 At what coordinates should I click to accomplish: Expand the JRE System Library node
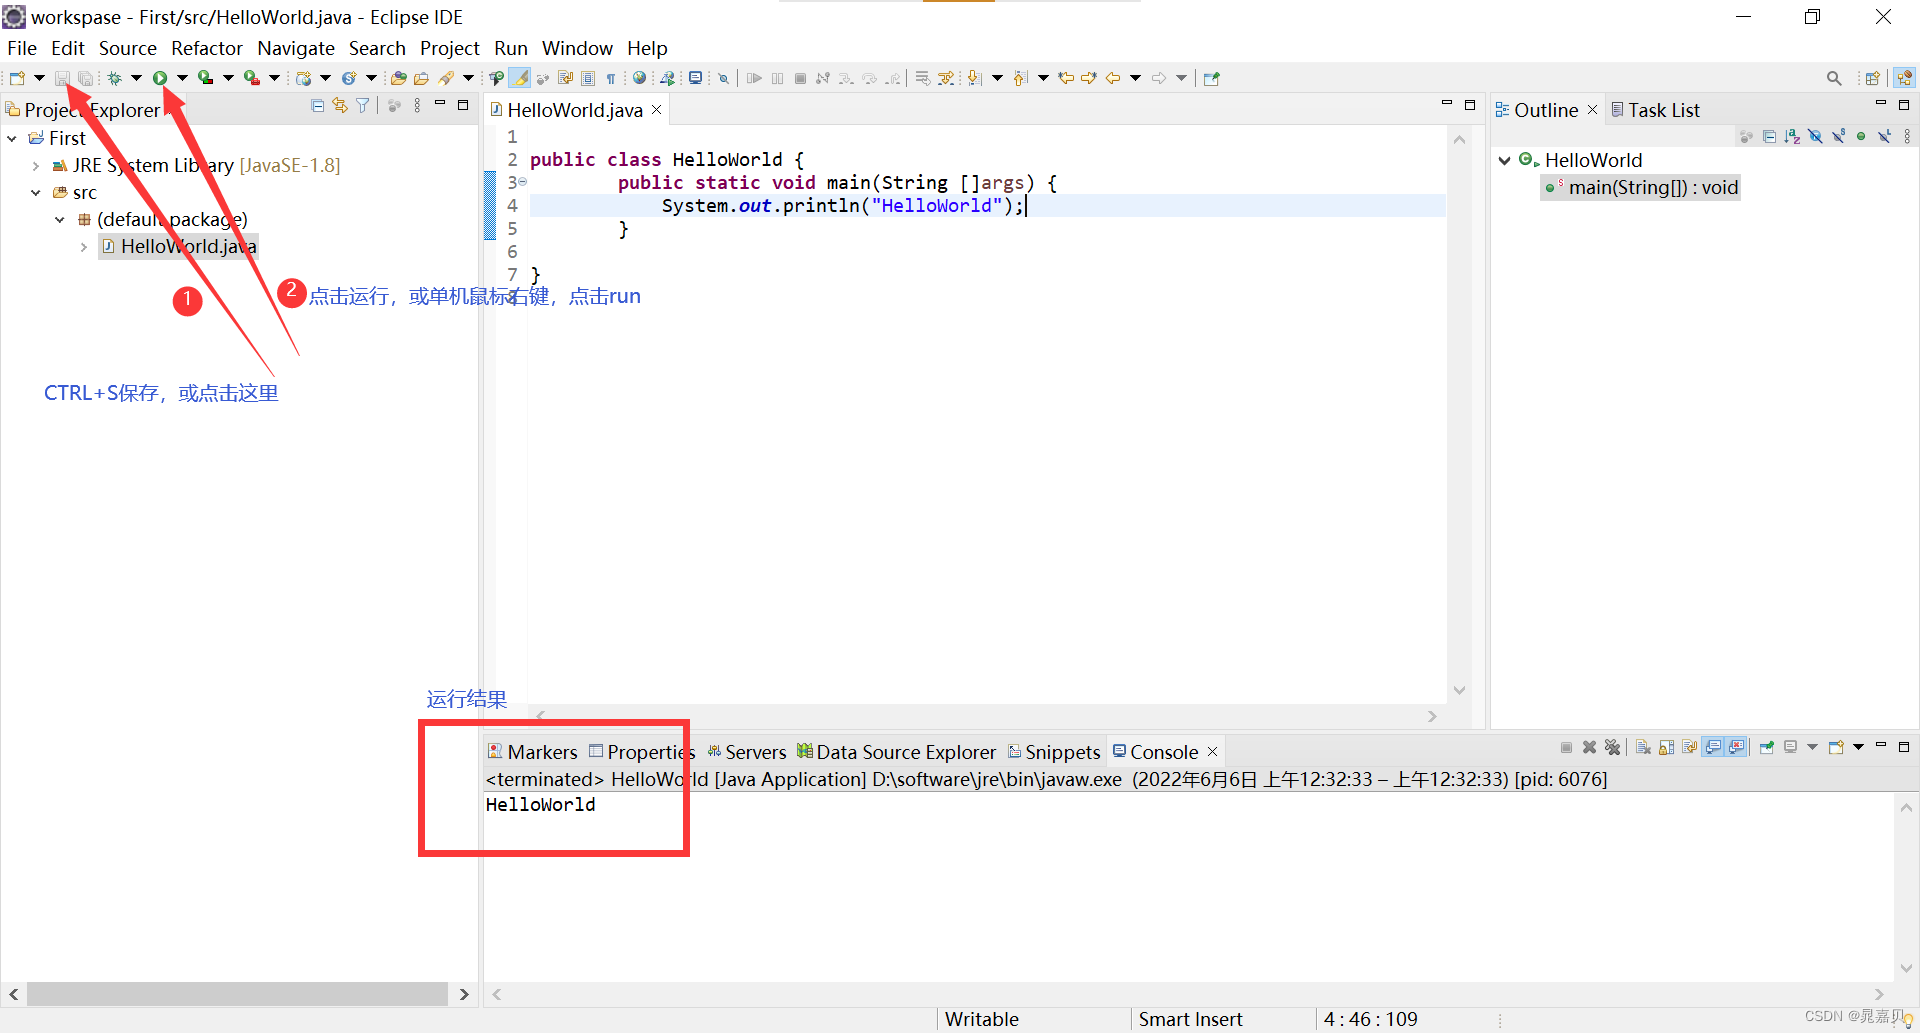pyautogui.click(x=36, y=165)
